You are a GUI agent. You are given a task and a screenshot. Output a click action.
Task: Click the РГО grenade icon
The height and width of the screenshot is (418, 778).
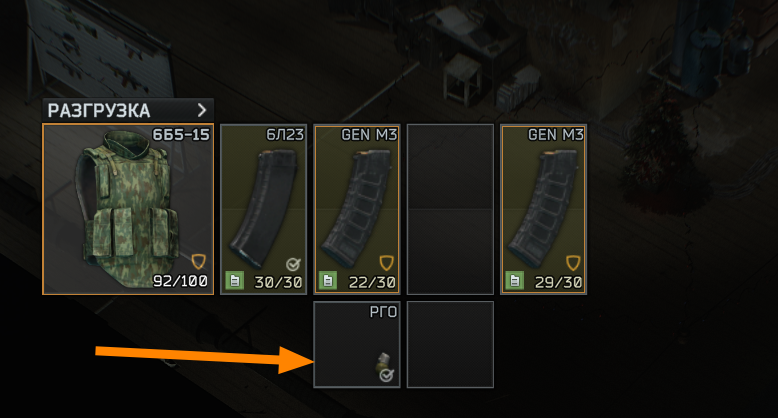[x=383, y=361]
